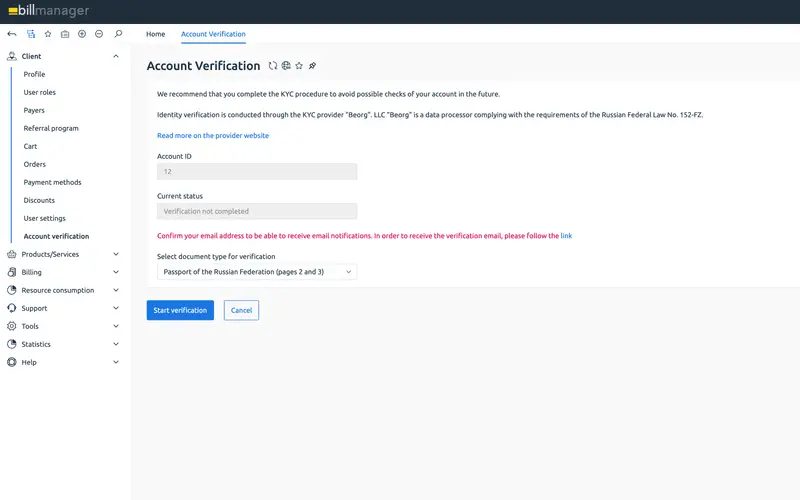Image resolution: width=800 pixels, height=500 pixels.
Task: Expand the Help section chevron
Action: point(116,362)
